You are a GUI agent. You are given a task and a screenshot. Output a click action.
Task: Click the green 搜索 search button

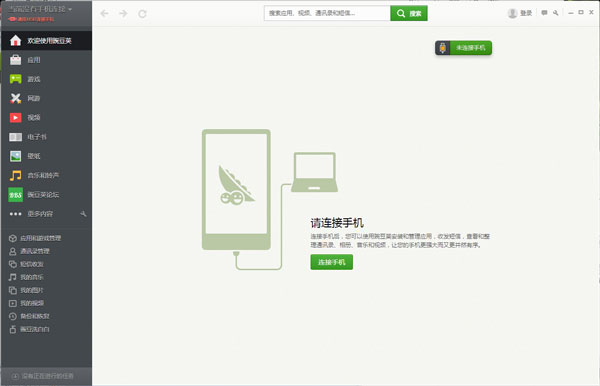[x=409, y=13]
